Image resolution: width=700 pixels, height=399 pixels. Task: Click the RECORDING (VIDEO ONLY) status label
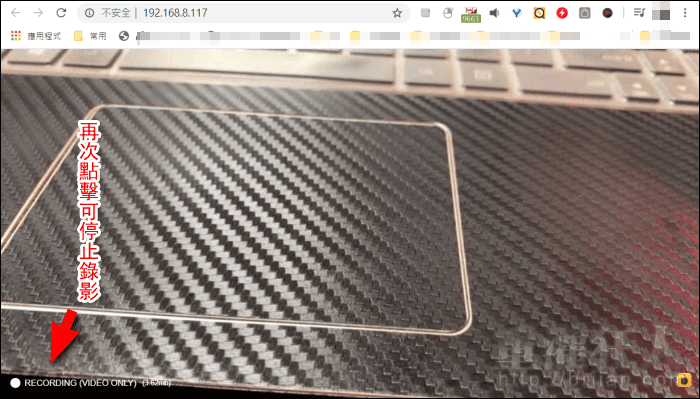(80, 383)
